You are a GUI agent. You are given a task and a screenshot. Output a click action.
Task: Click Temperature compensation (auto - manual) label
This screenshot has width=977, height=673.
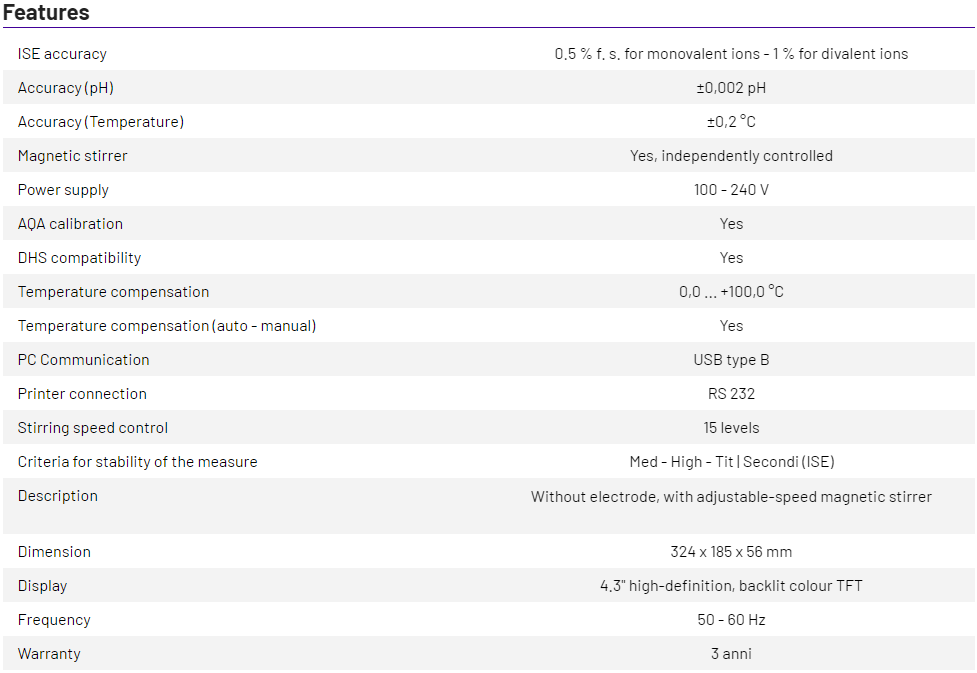pyautogui.click(x=167, y=326)
